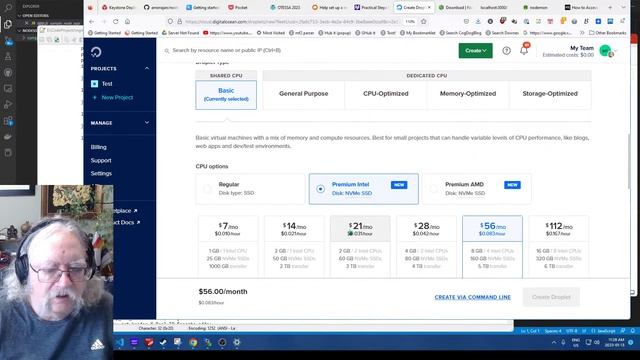The width and height of the screenshot is (640, 360).
Task: Collapse the PROJECTS section chevron
Action: 147,68
